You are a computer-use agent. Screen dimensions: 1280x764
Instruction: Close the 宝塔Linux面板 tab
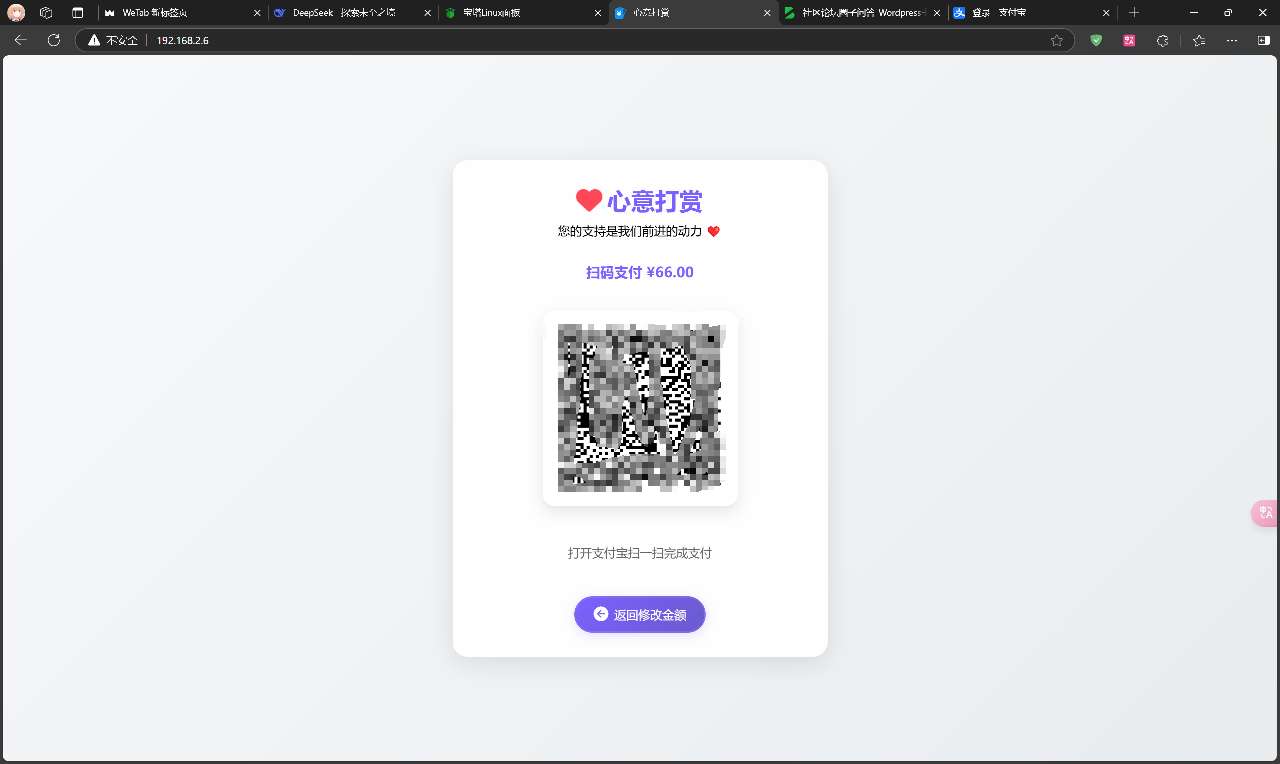click(x=597, y=13)
